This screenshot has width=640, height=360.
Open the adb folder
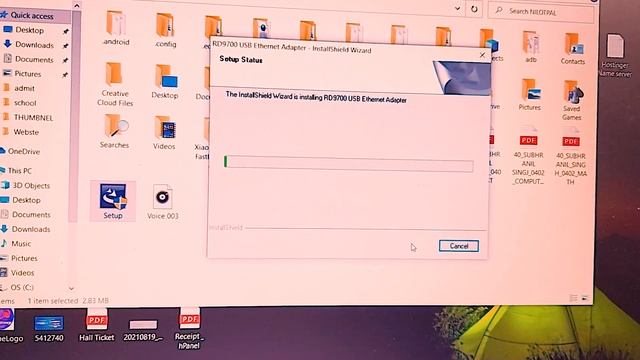[x=531, y=47]
